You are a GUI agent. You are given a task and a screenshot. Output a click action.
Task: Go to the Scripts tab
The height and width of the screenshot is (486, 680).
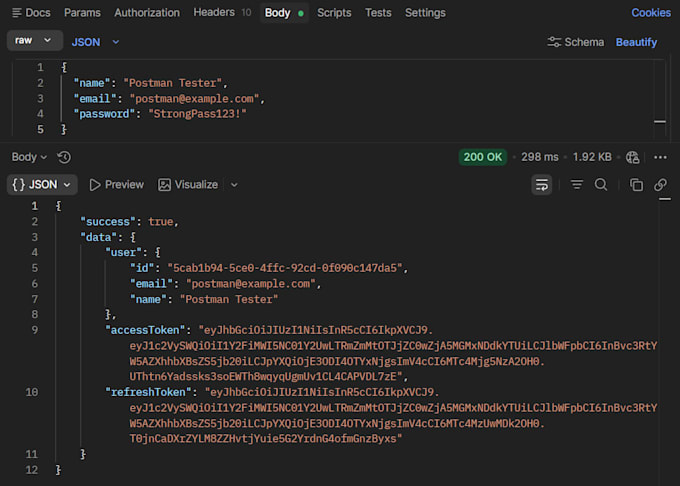[334, 13]
